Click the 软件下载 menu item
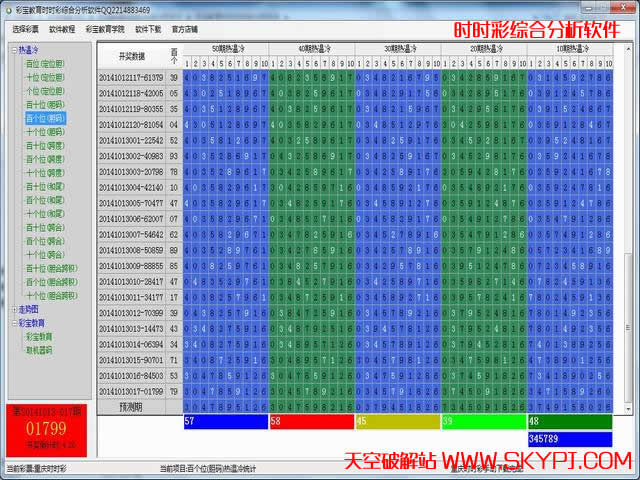Viewport: 640px width, 480px height. 149,30
